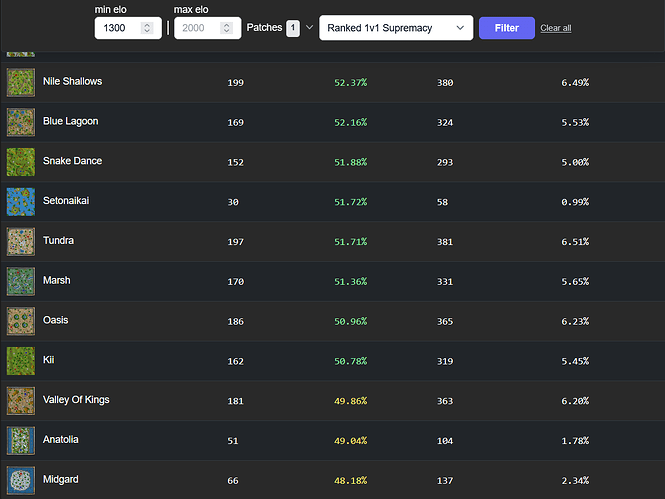Click the min elo stepper arrows
The image size is (665, 499).
[x=147, y=28]
